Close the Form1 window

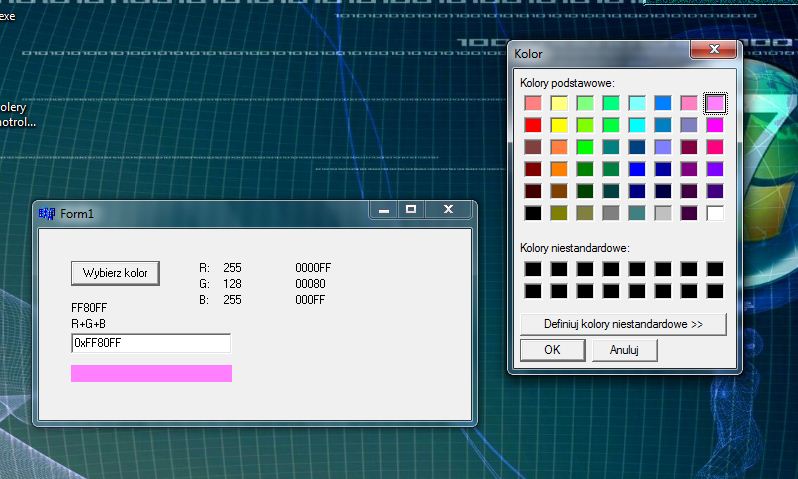click(x=448, y=210)
